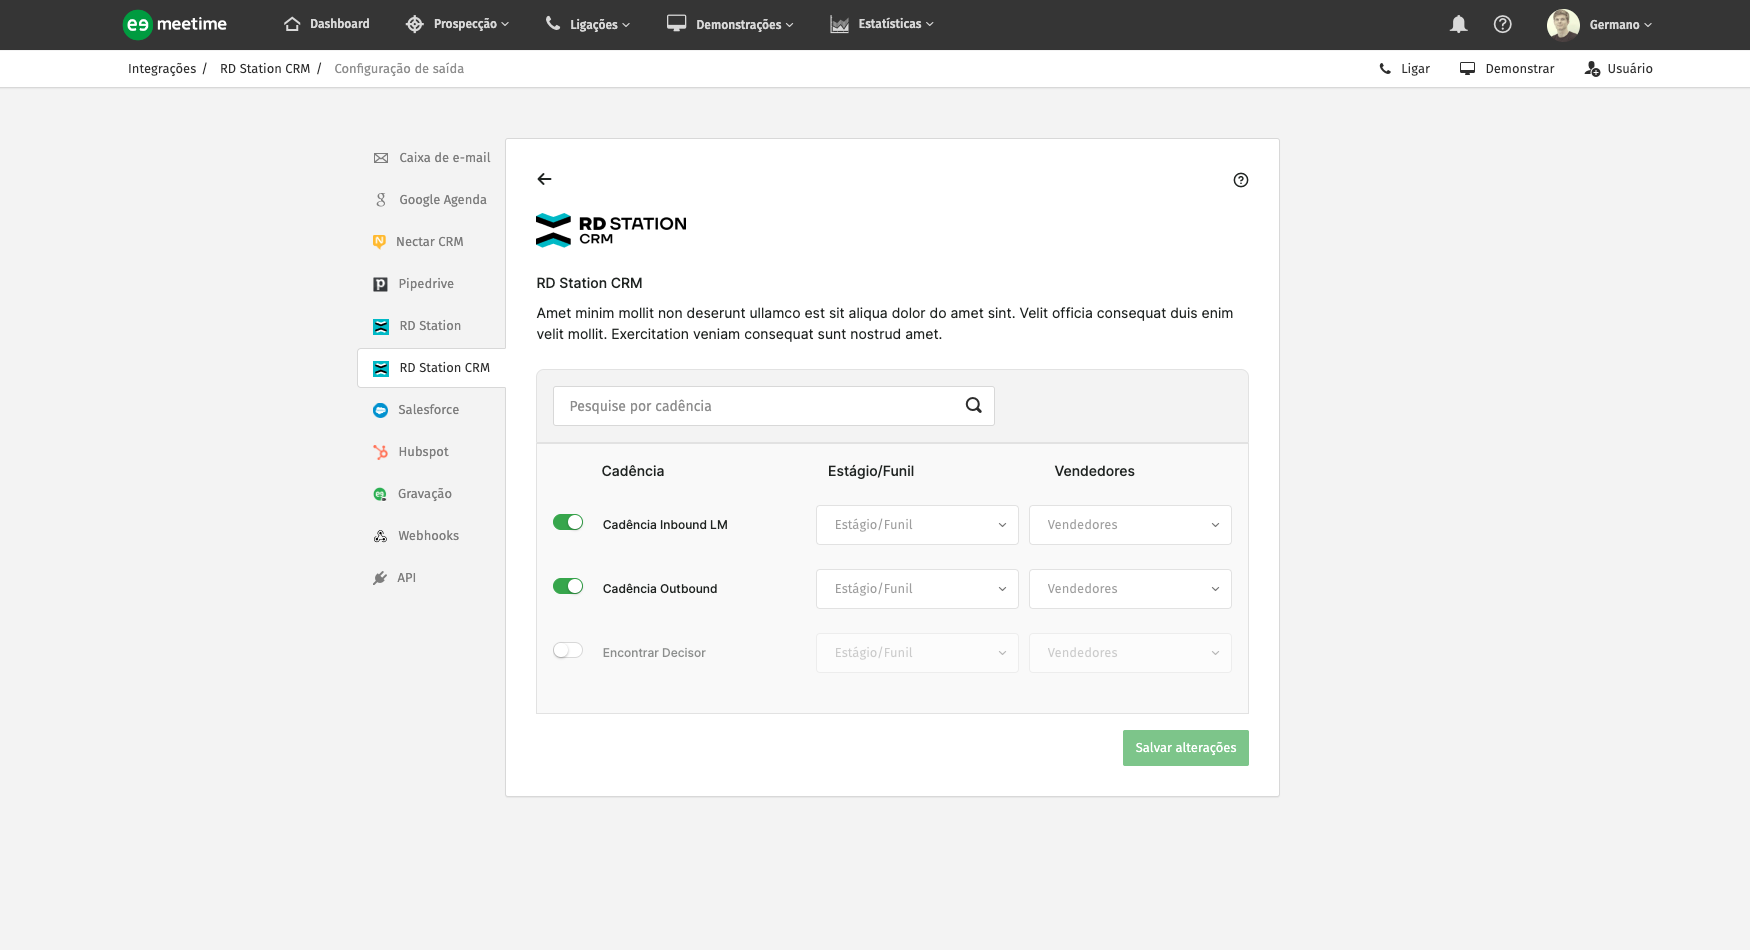Click the search magnifier icon
This screenshot has height=950, width=1750.
(974, 405)
